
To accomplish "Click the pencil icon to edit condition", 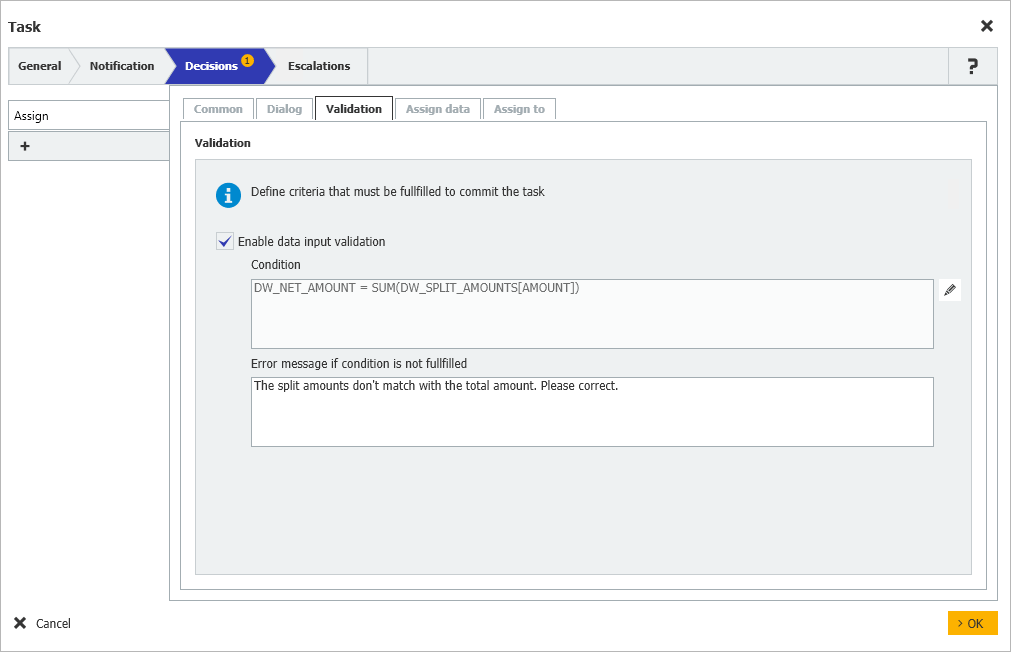I will 950,290.
